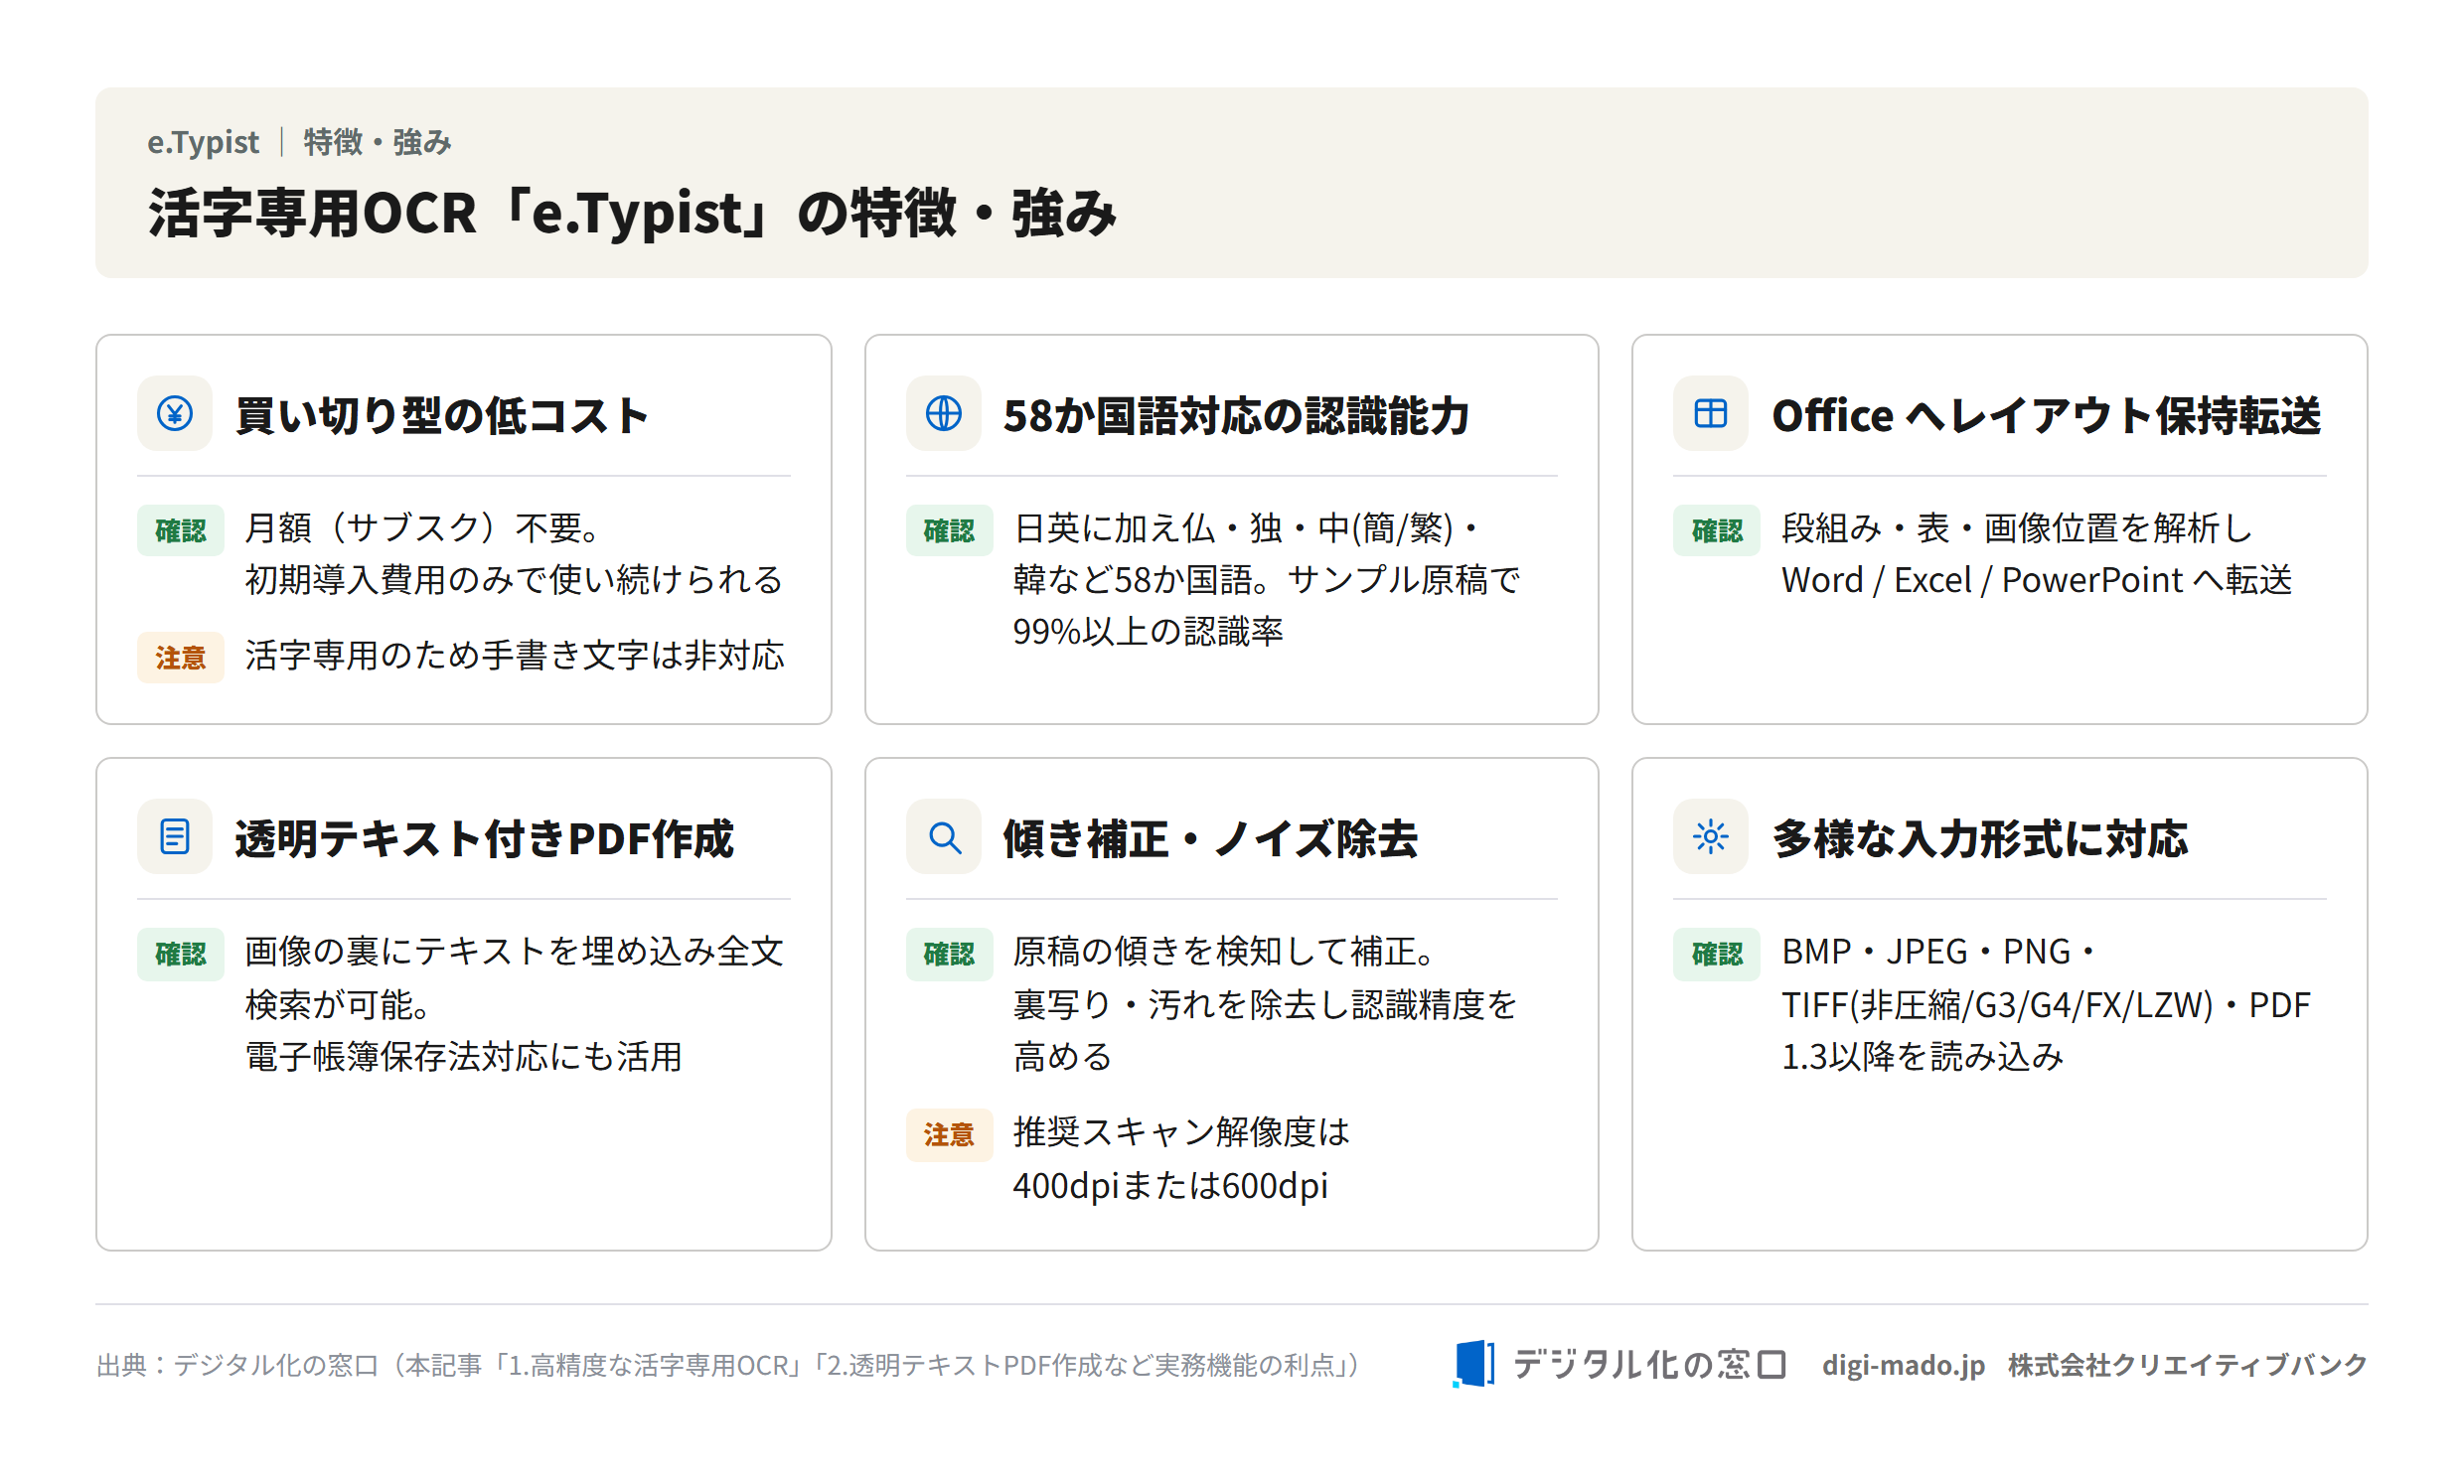Click the text TIFF(非圧縮/G3/G4/FX/LZW)・PDF
Image resolution: width=2464 pixels, height=1484 pixels.
(2046, 1005)
